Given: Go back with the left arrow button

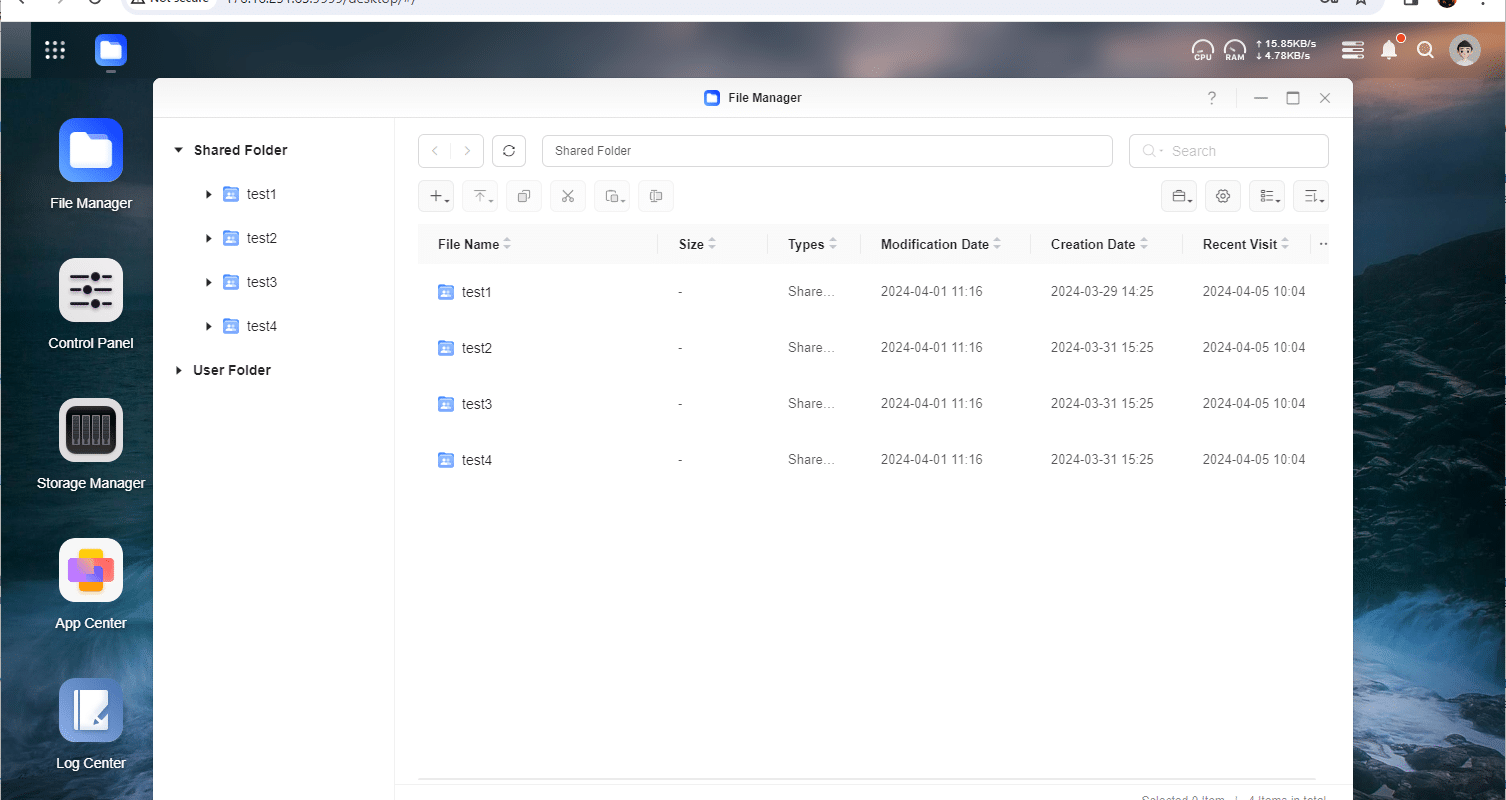Looking at the screenshot, I should point(434,151).
